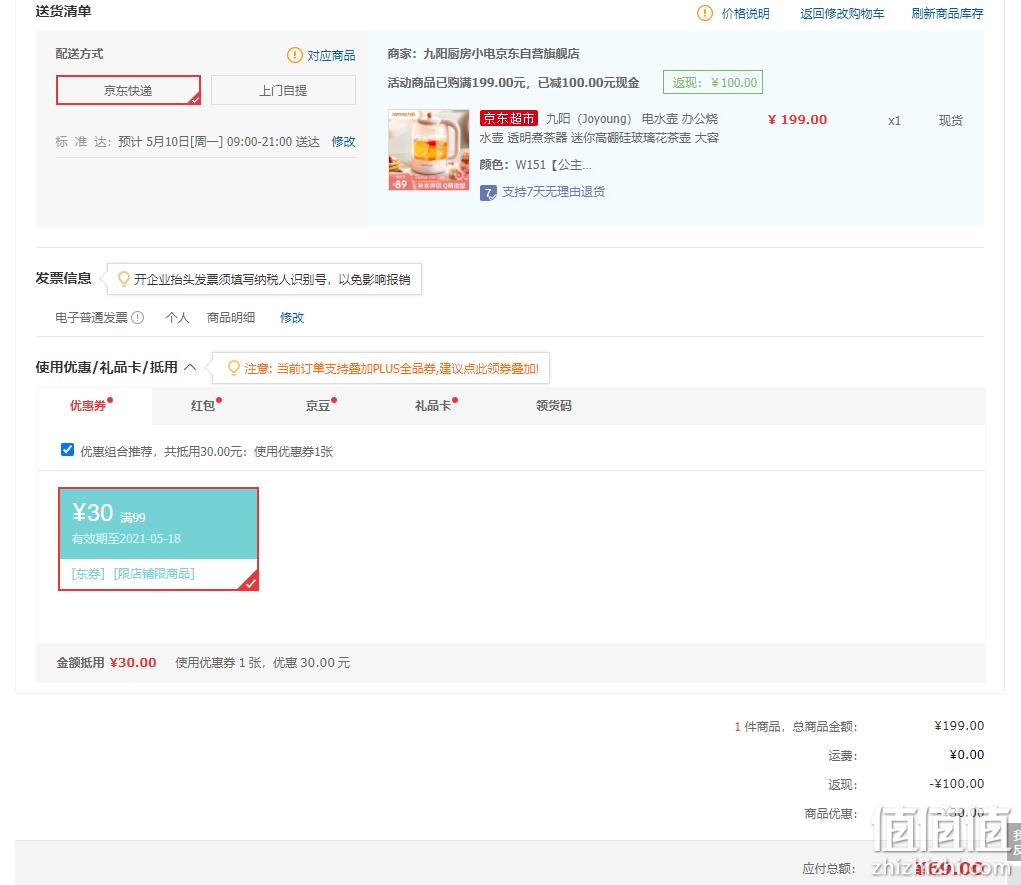The width and height of the screenshot is (1021, 885).
Task: Click the lightbulb icon in PLUS coupon notice
Action: (233, 368)
